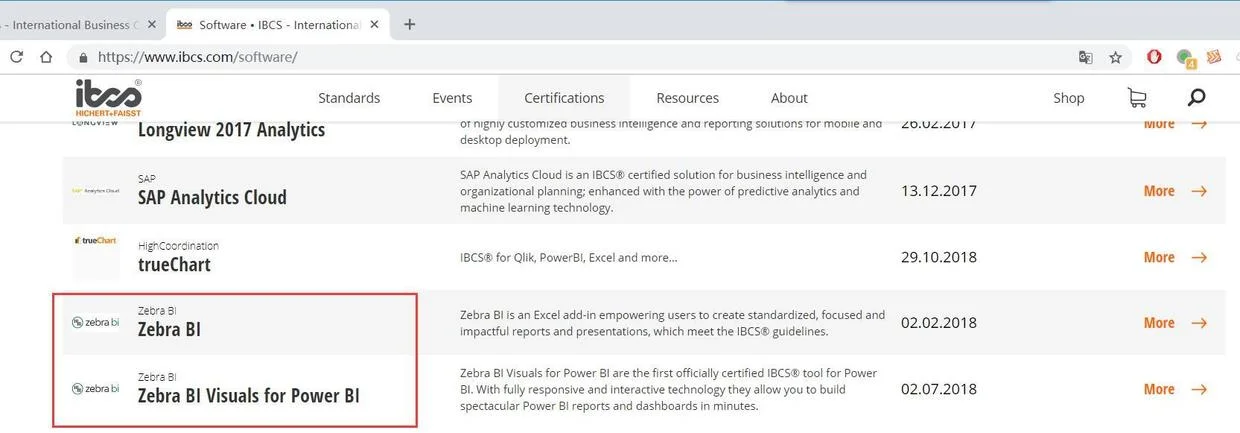Click the translate page icon in address bar
Viewport: 1240px width, 433px height.
tap(1085, 57)
